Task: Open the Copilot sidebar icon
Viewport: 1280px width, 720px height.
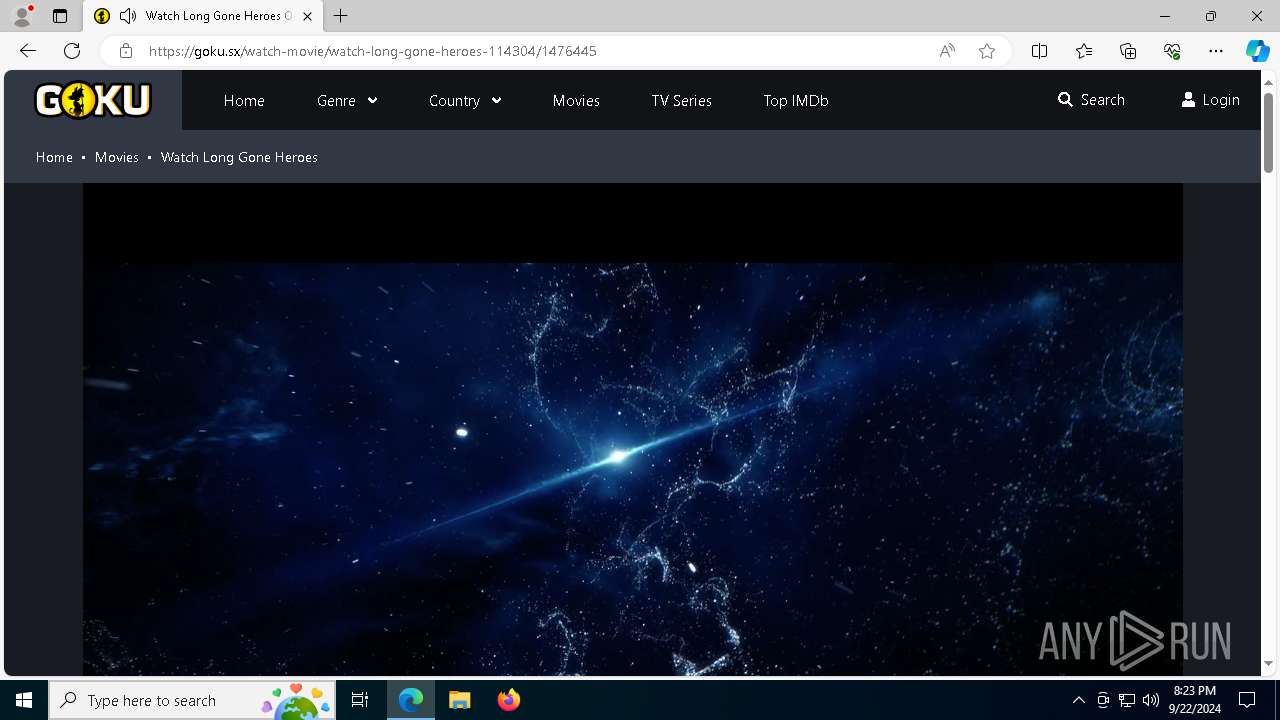Action: click(1257, 51)
